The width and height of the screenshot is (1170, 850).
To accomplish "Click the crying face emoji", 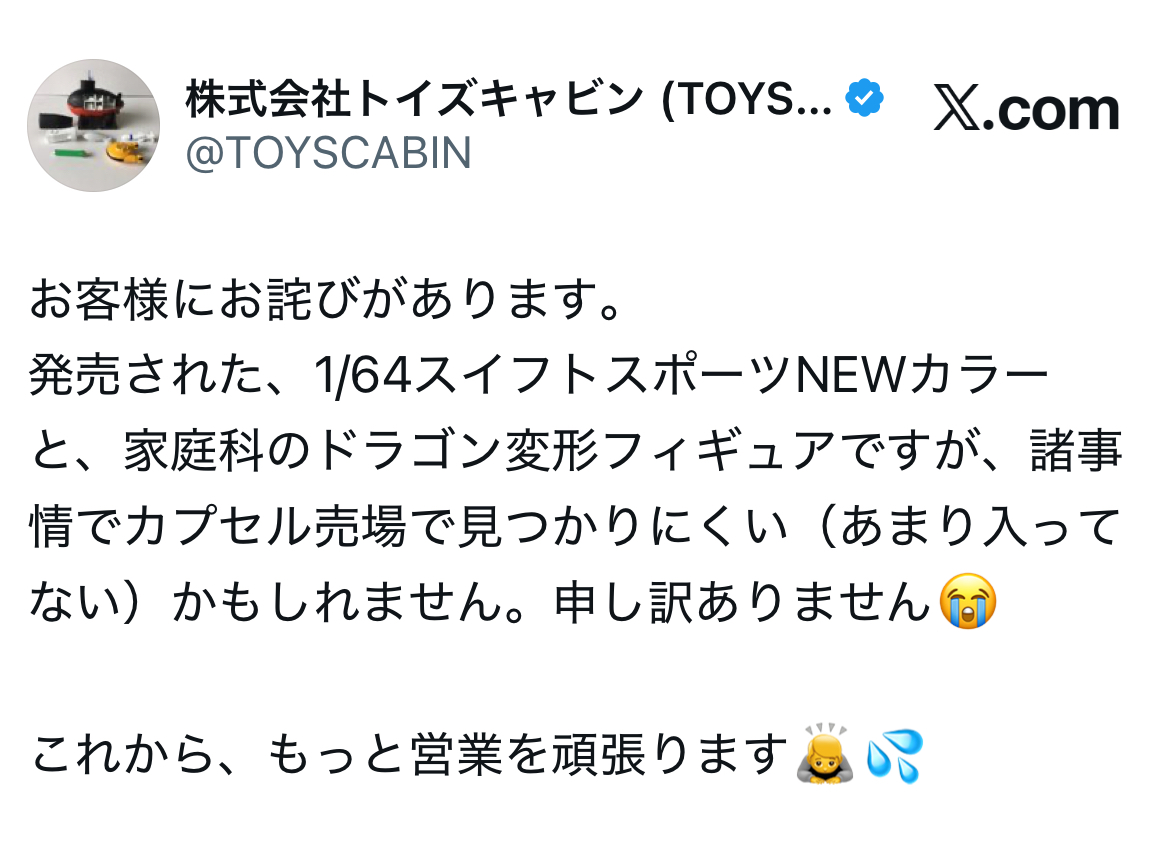I will point(967,601).
